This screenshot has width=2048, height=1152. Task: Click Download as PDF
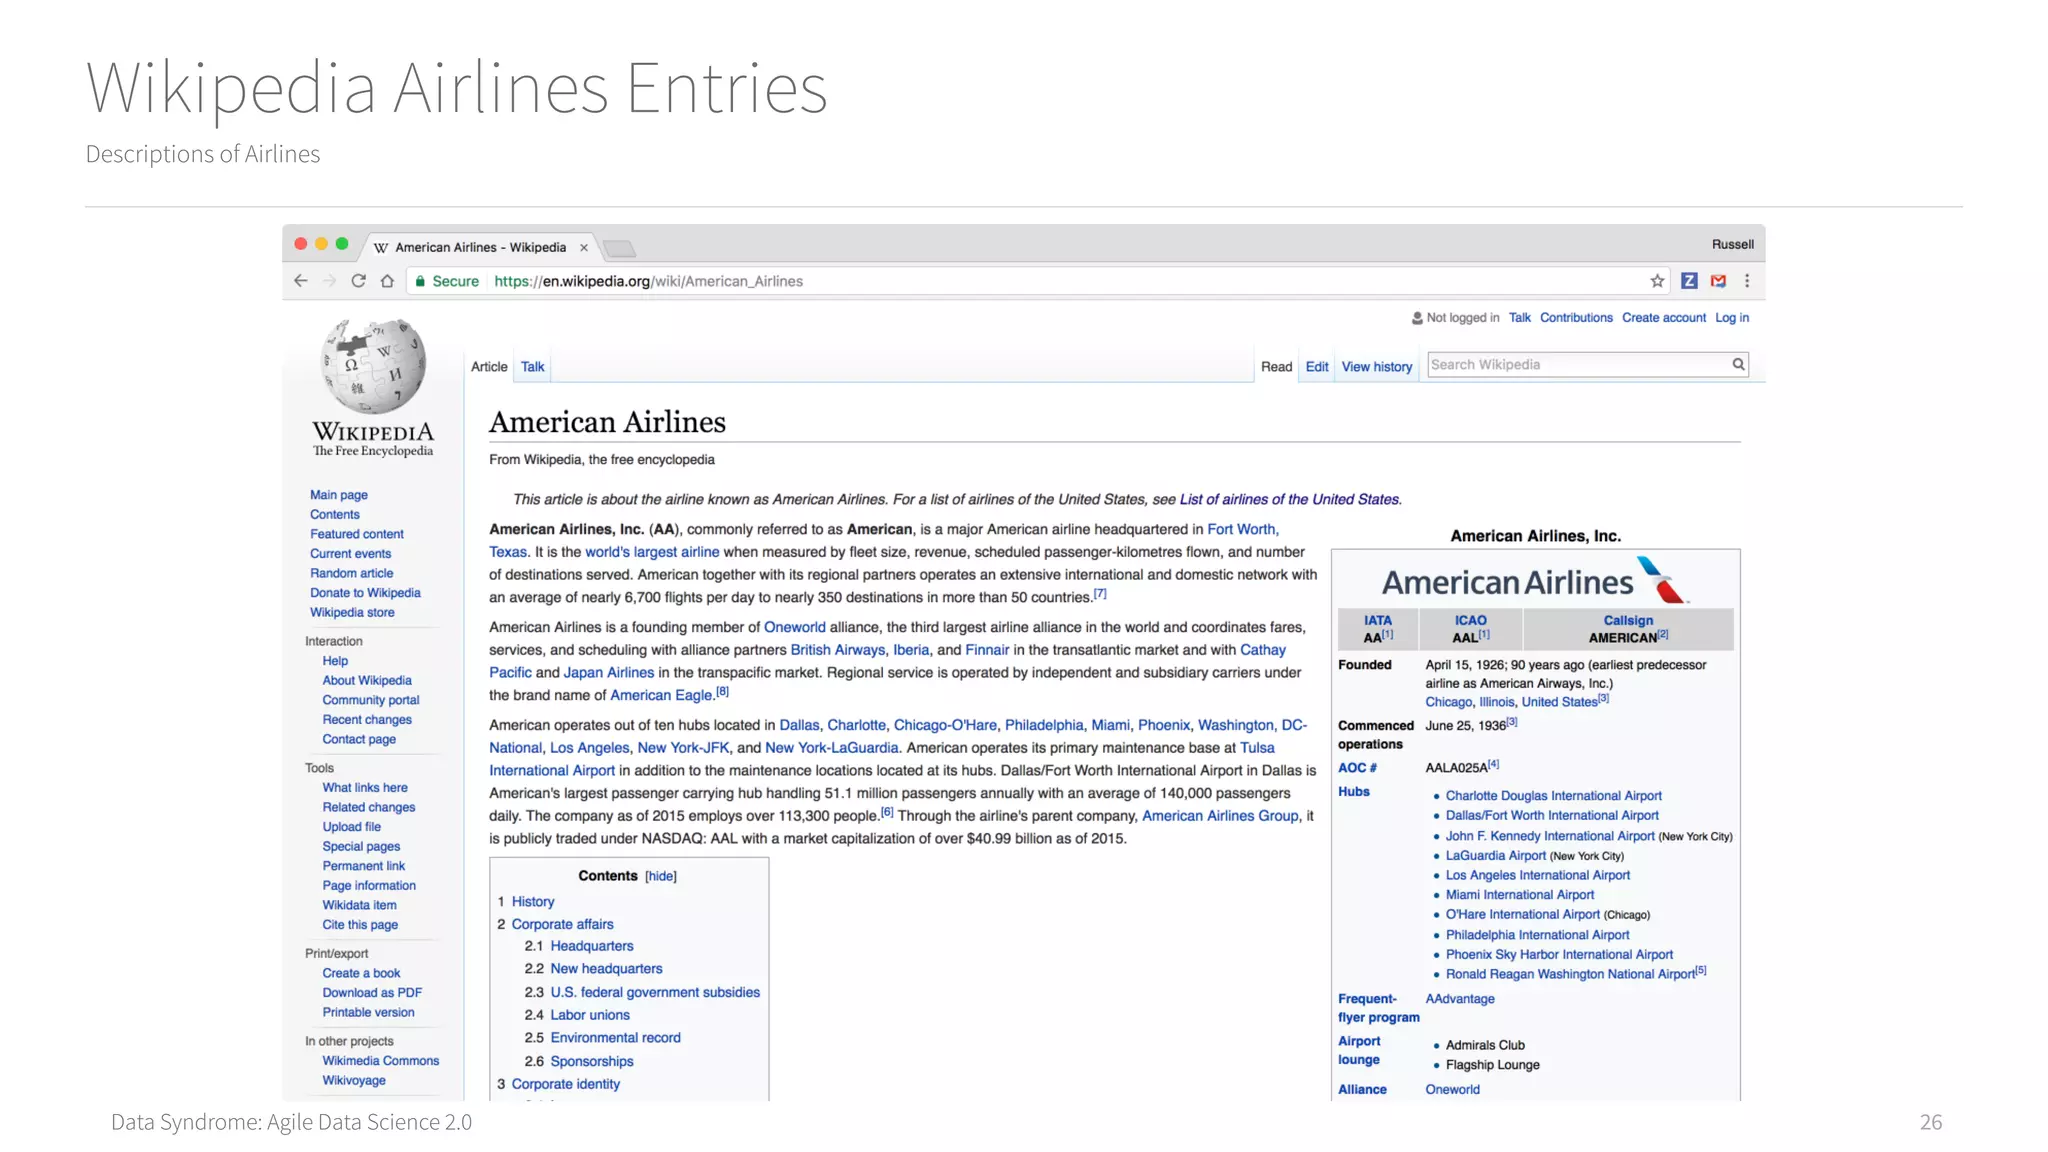click(372, 993)
